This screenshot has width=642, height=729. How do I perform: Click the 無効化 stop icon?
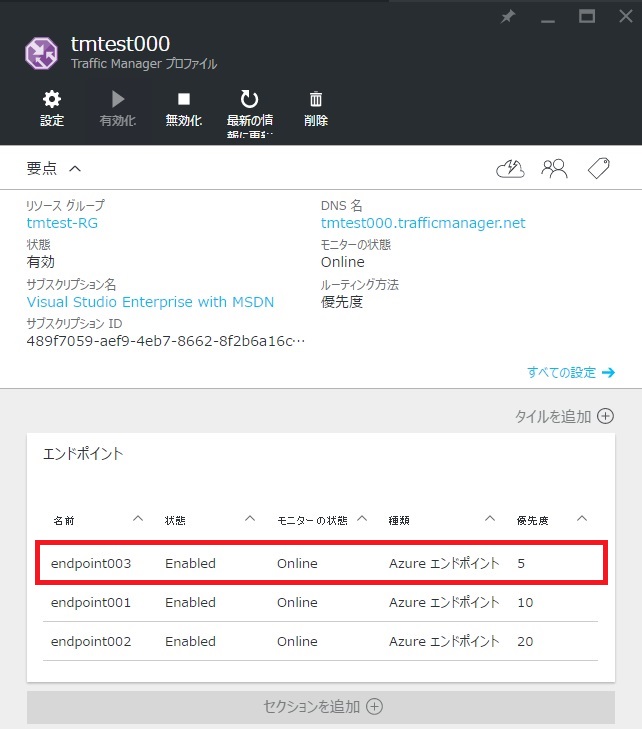(x=184, y=99)
